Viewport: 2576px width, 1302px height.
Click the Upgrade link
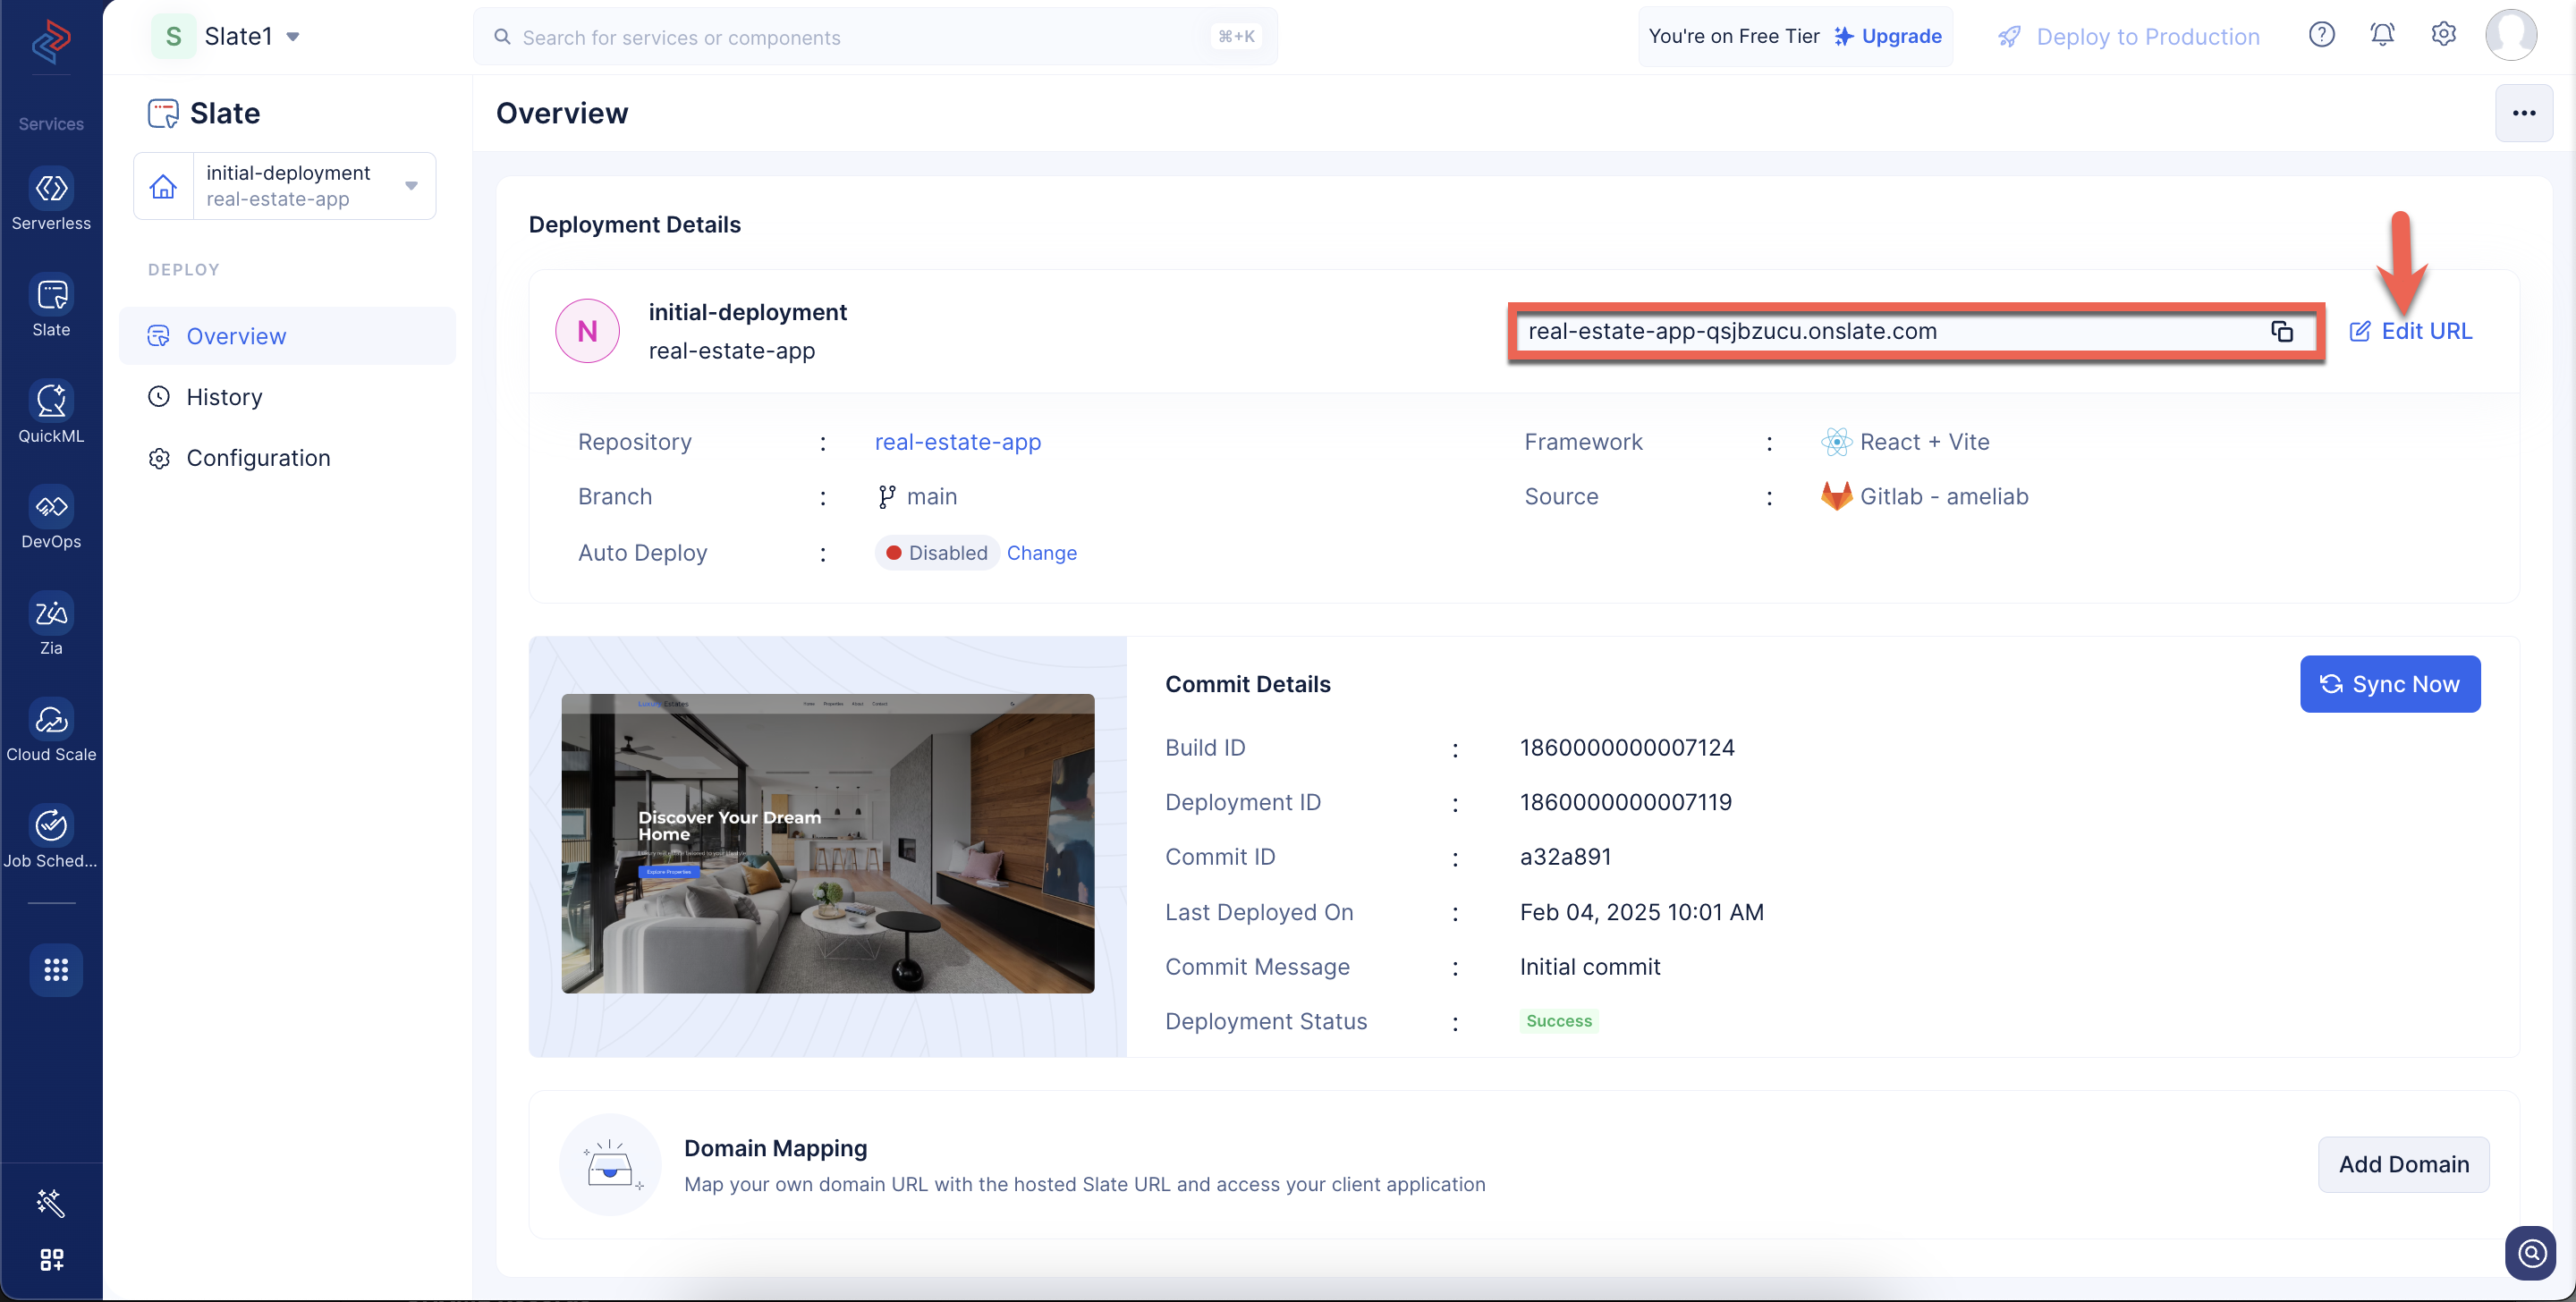point(1888,36)
